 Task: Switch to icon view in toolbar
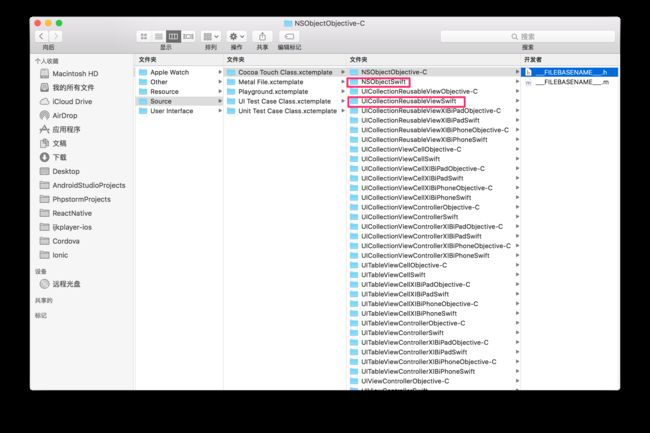[144, 36]
